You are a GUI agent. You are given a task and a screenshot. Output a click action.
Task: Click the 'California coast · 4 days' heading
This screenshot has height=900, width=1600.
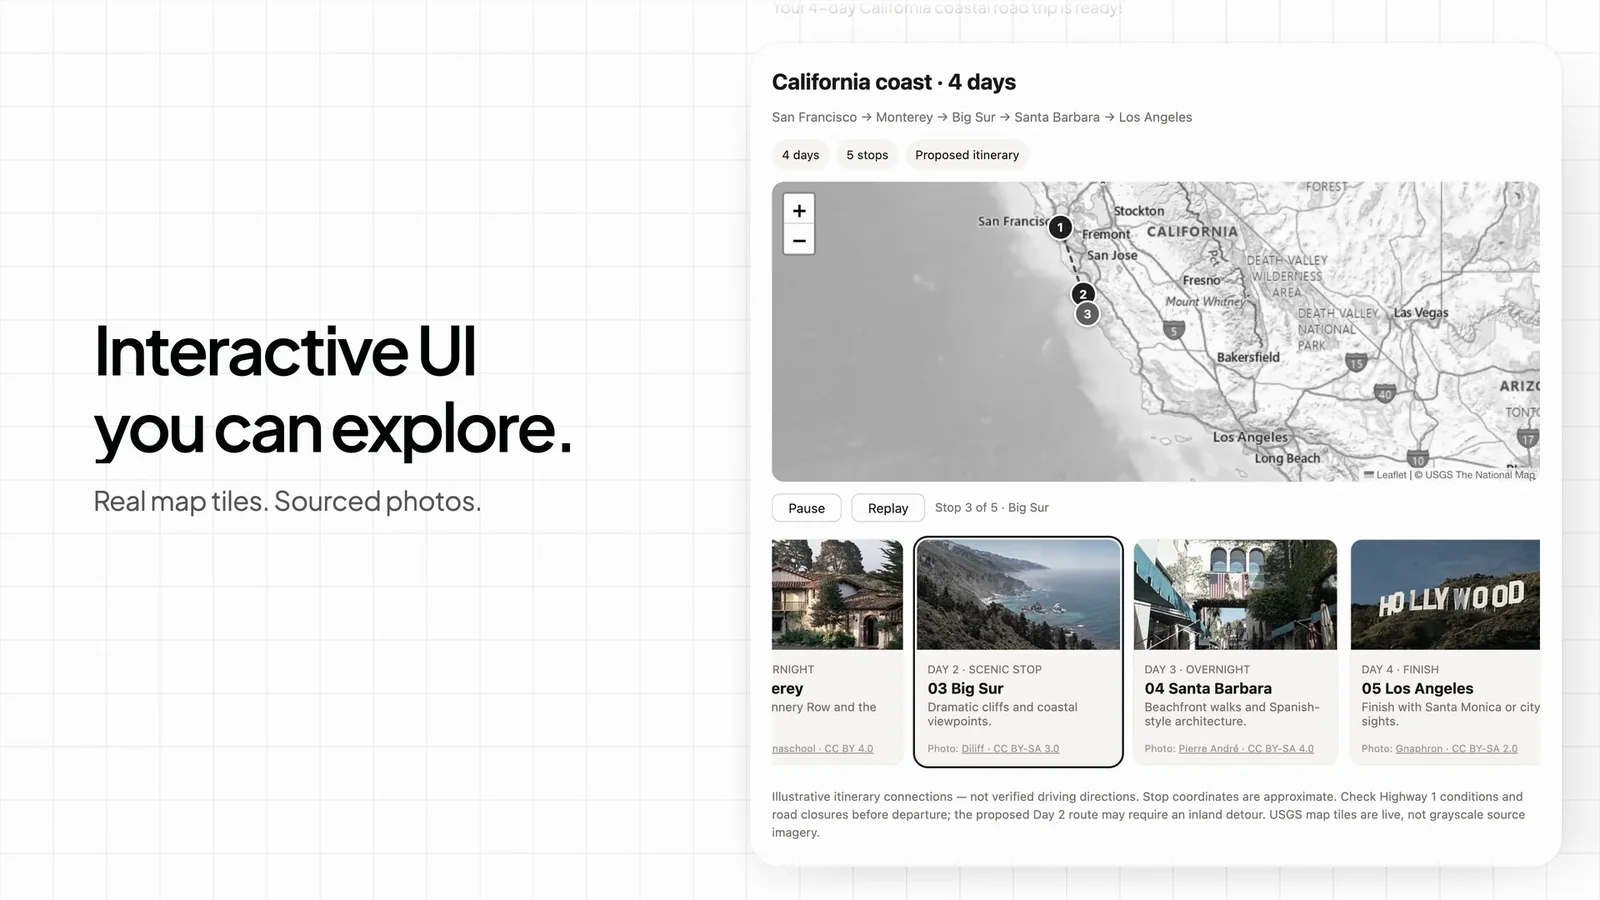click(x=893, y=82)
